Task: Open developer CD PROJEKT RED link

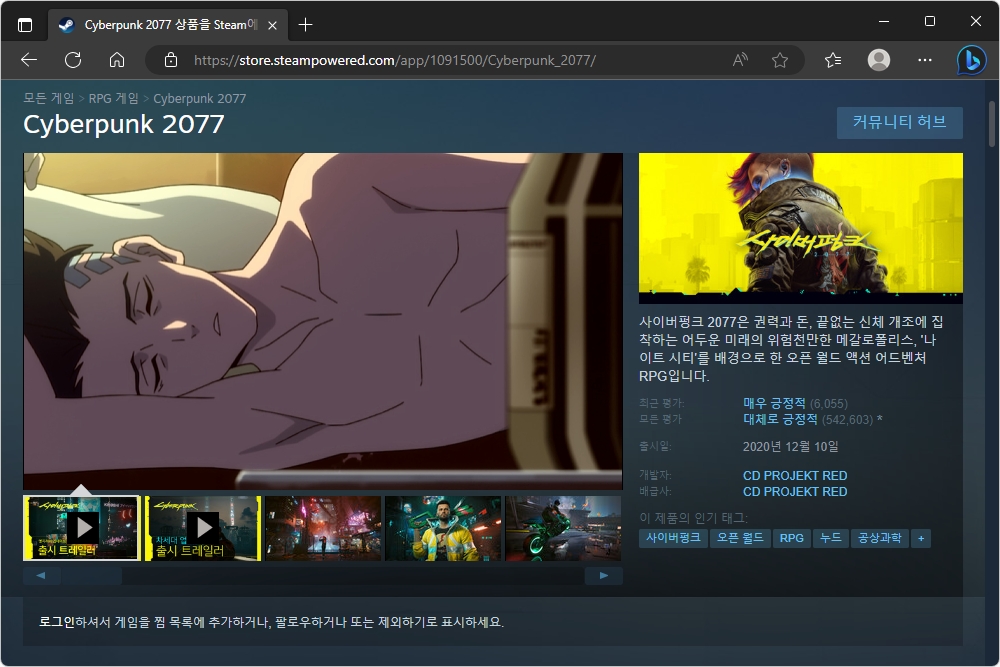Action: 795,476
